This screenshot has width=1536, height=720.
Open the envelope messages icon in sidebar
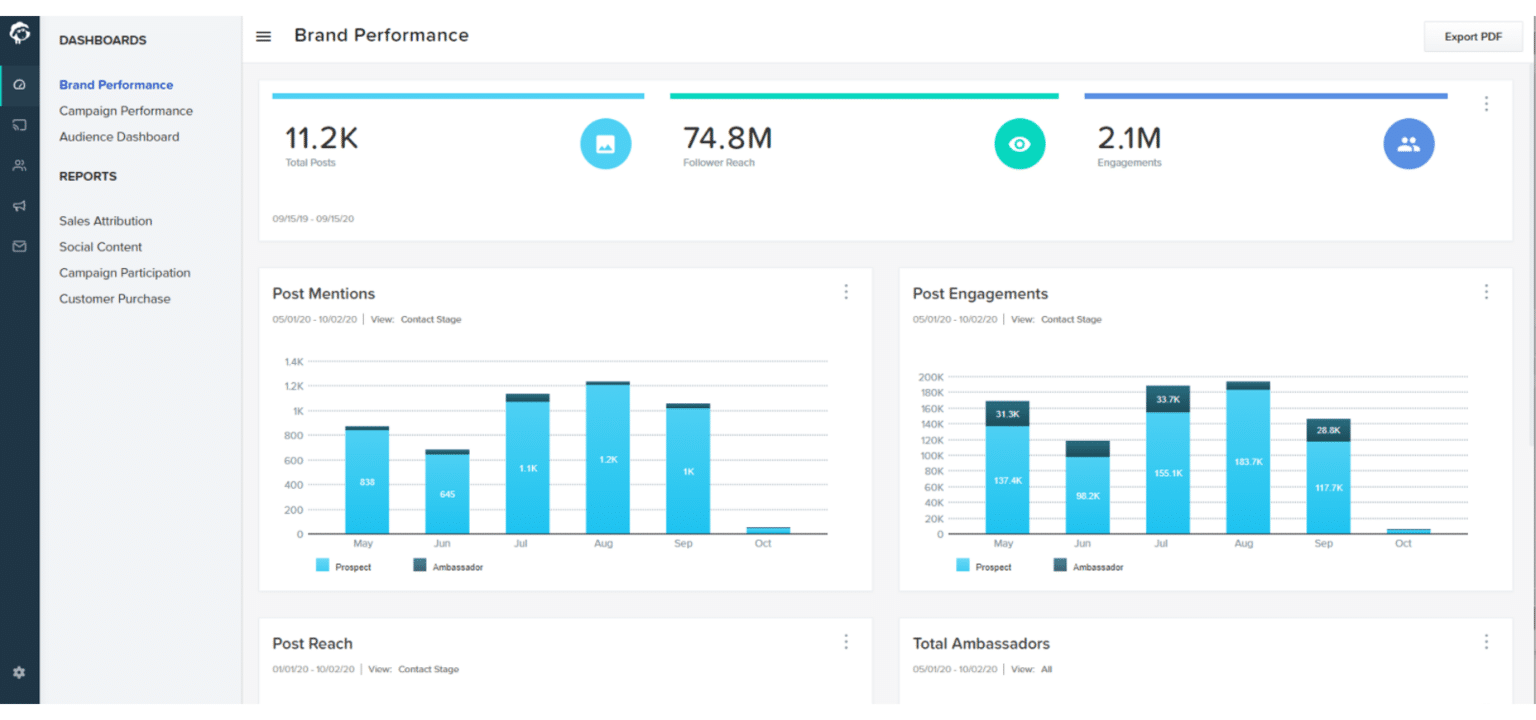click(x=19, y=246)
